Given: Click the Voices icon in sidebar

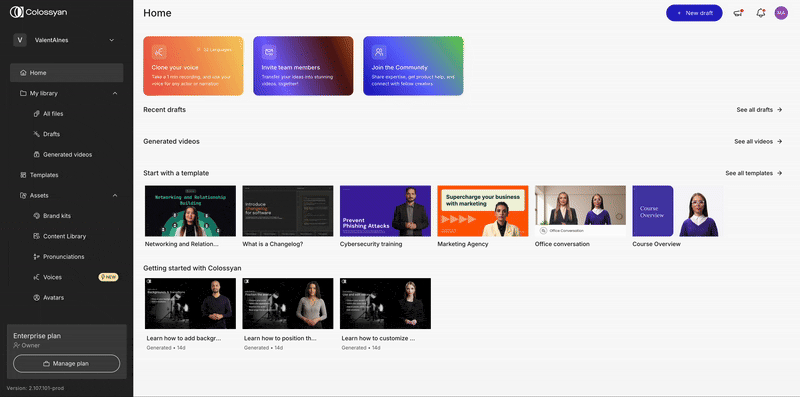Looking at the screenshot, I should pyautogui.click(x=36, y=277).
